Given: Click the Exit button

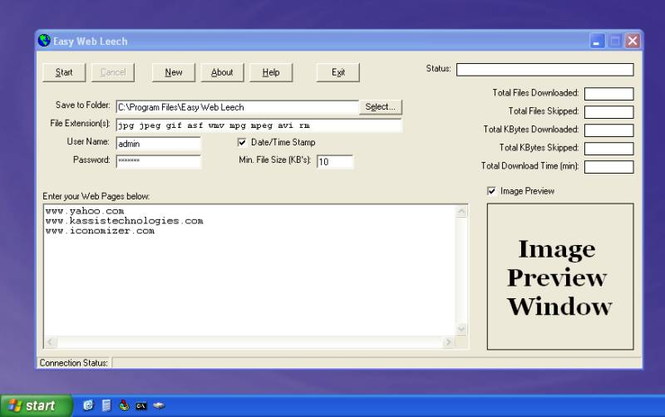Looking at the screenshot, I should click(338, 73).
